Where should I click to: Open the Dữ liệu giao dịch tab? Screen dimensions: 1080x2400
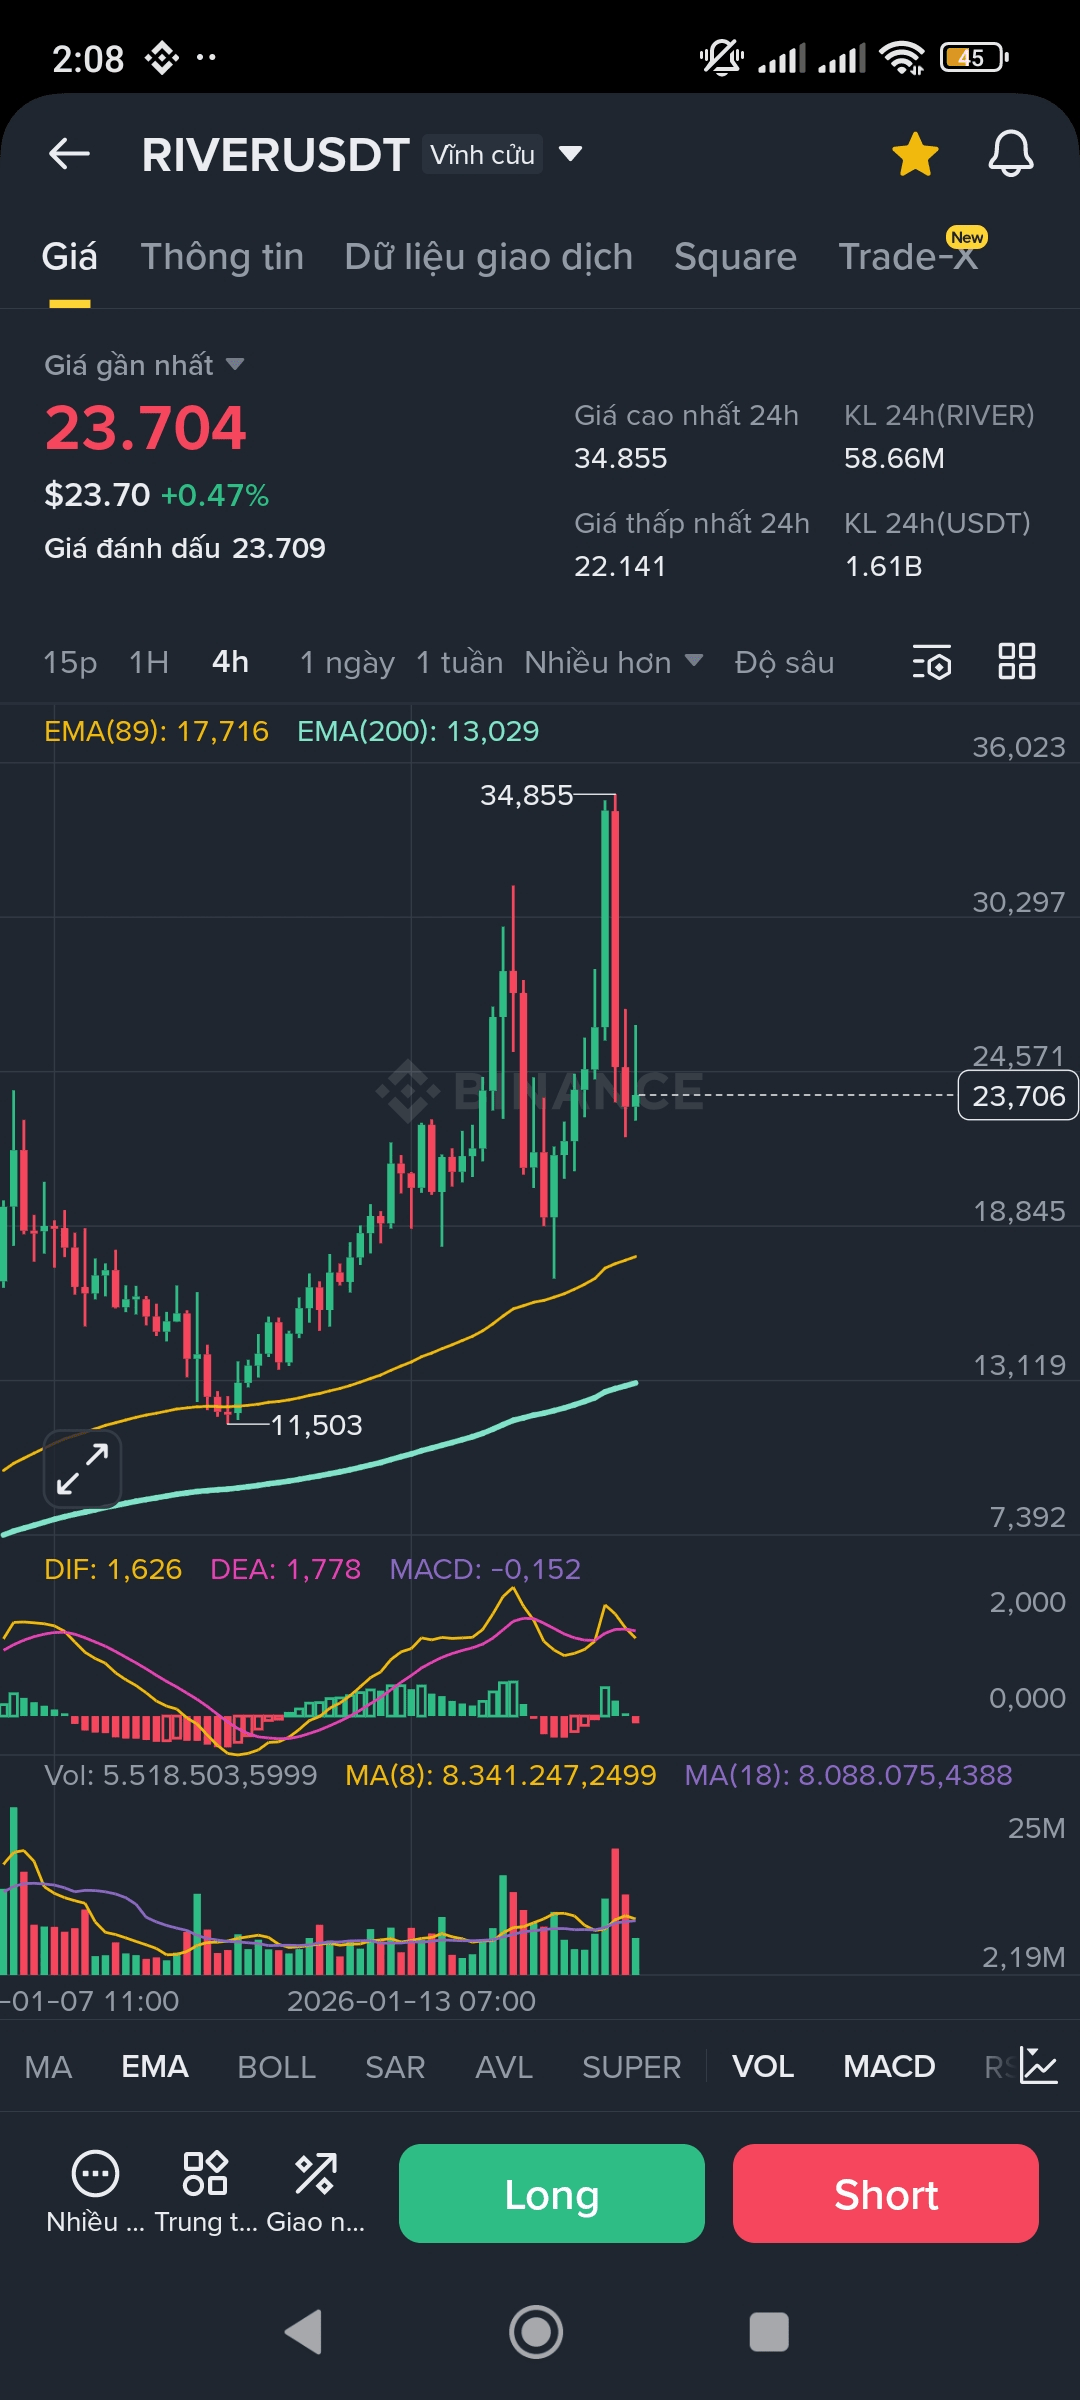pyautogui.click(x=489, y=257)
